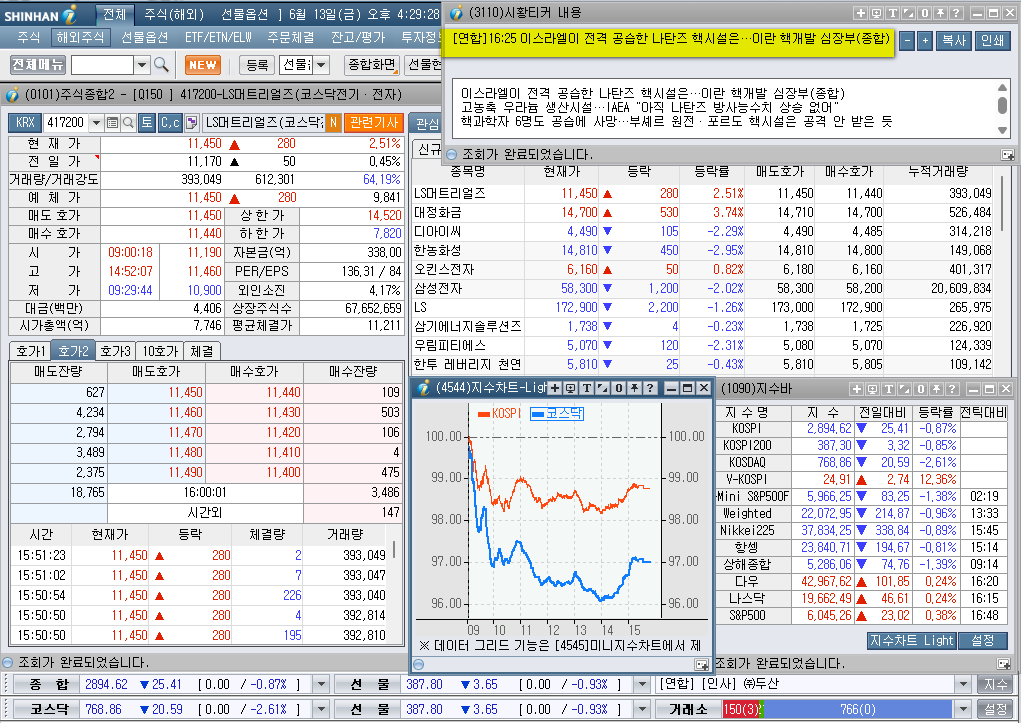Click the 지수차트 Light button
The width and height of the screenshot is (1021, 723).
tap(912, 640)
